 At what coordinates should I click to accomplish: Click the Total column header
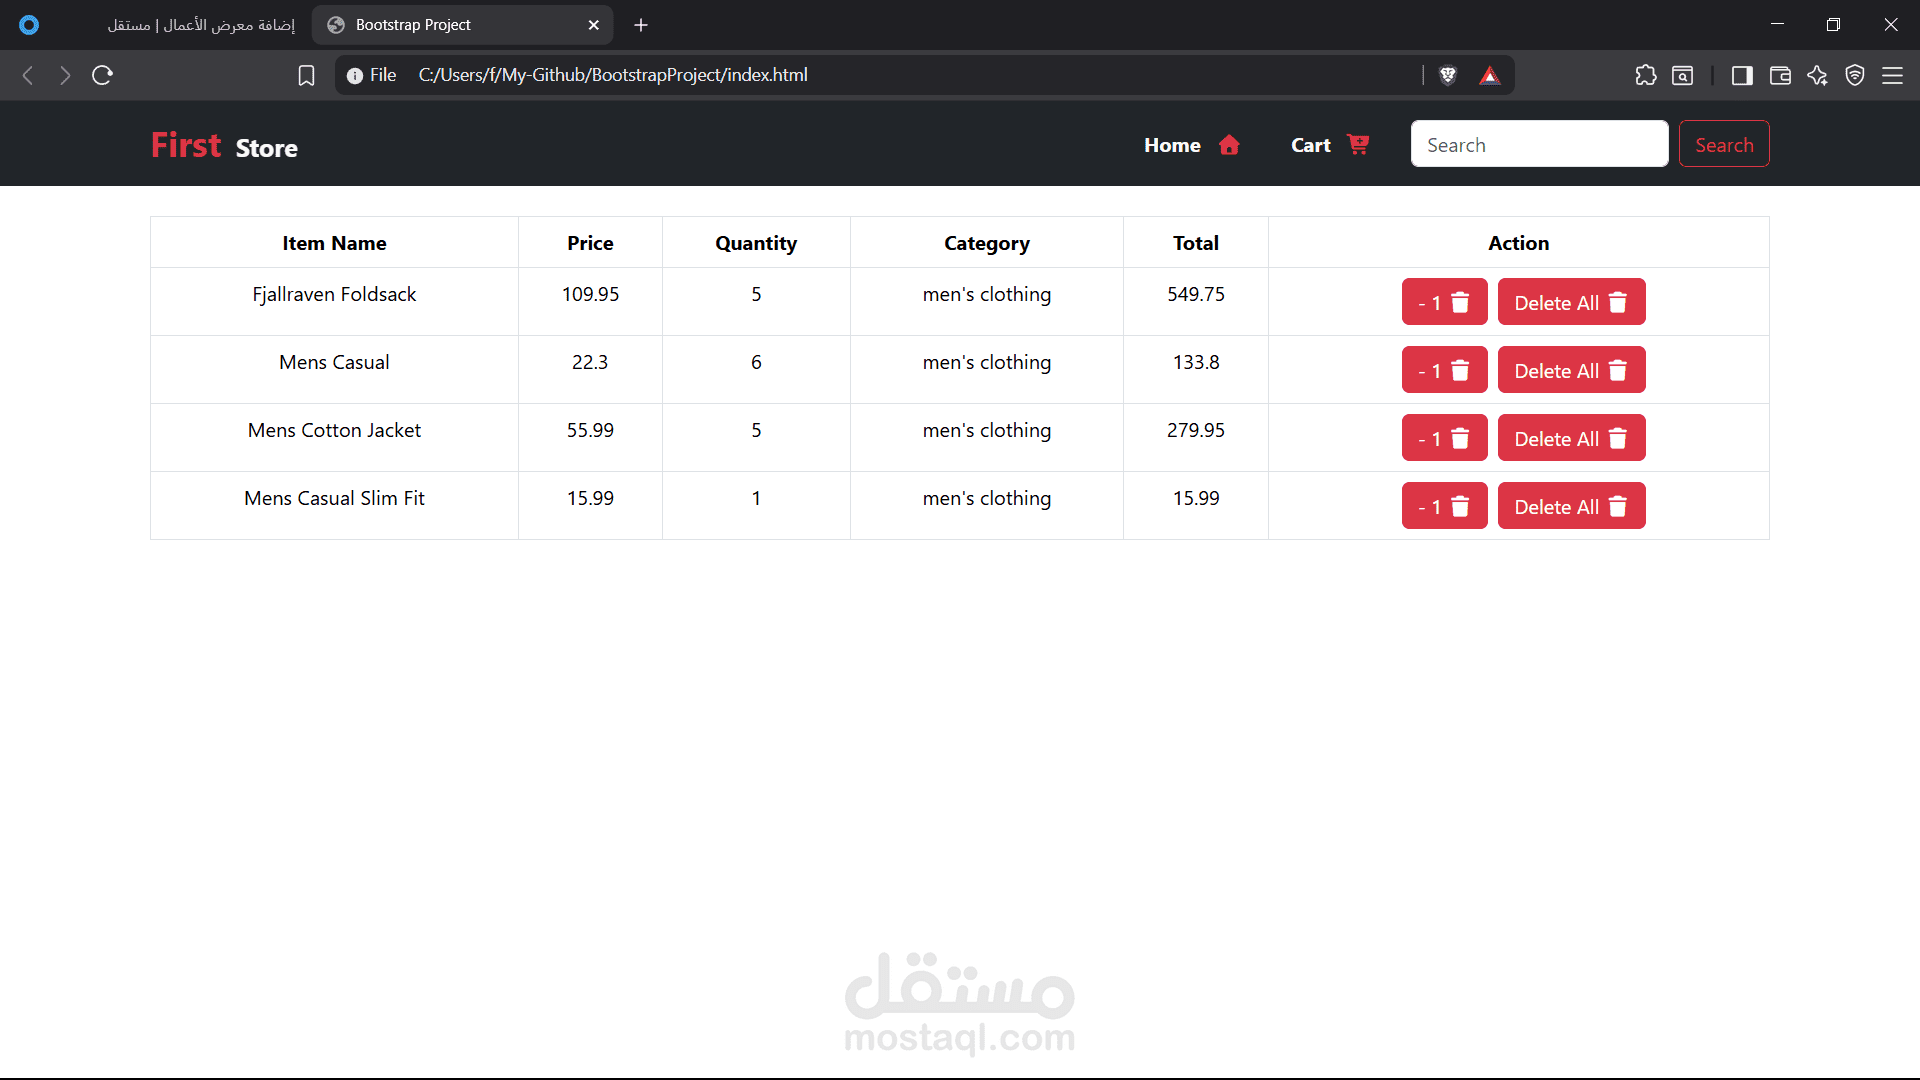click(x=1196, y=243)
